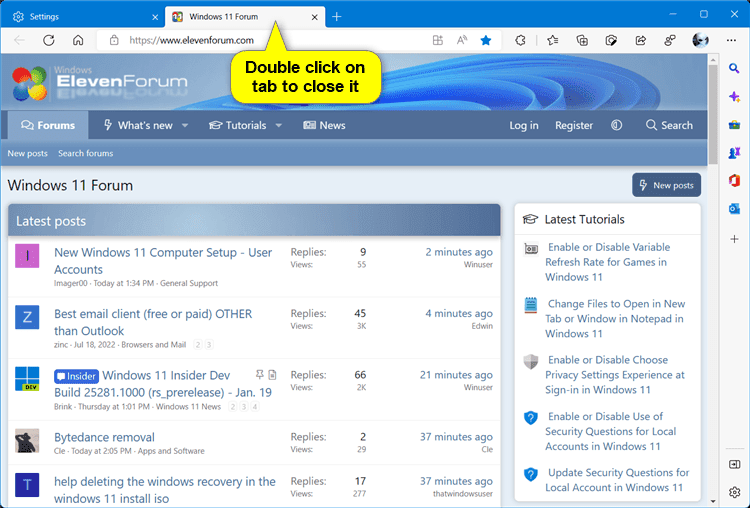The width and height of the screenshot is (750, 508).
Task: Open the Tutorials nav item
Action: 238,125
